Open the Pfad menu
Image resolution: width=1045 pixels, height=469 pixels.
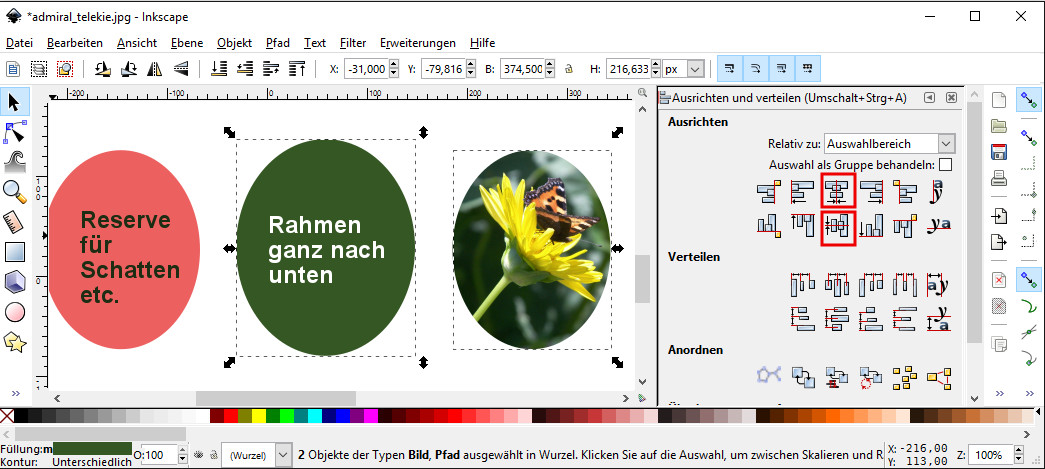click(x=278, y=43)
